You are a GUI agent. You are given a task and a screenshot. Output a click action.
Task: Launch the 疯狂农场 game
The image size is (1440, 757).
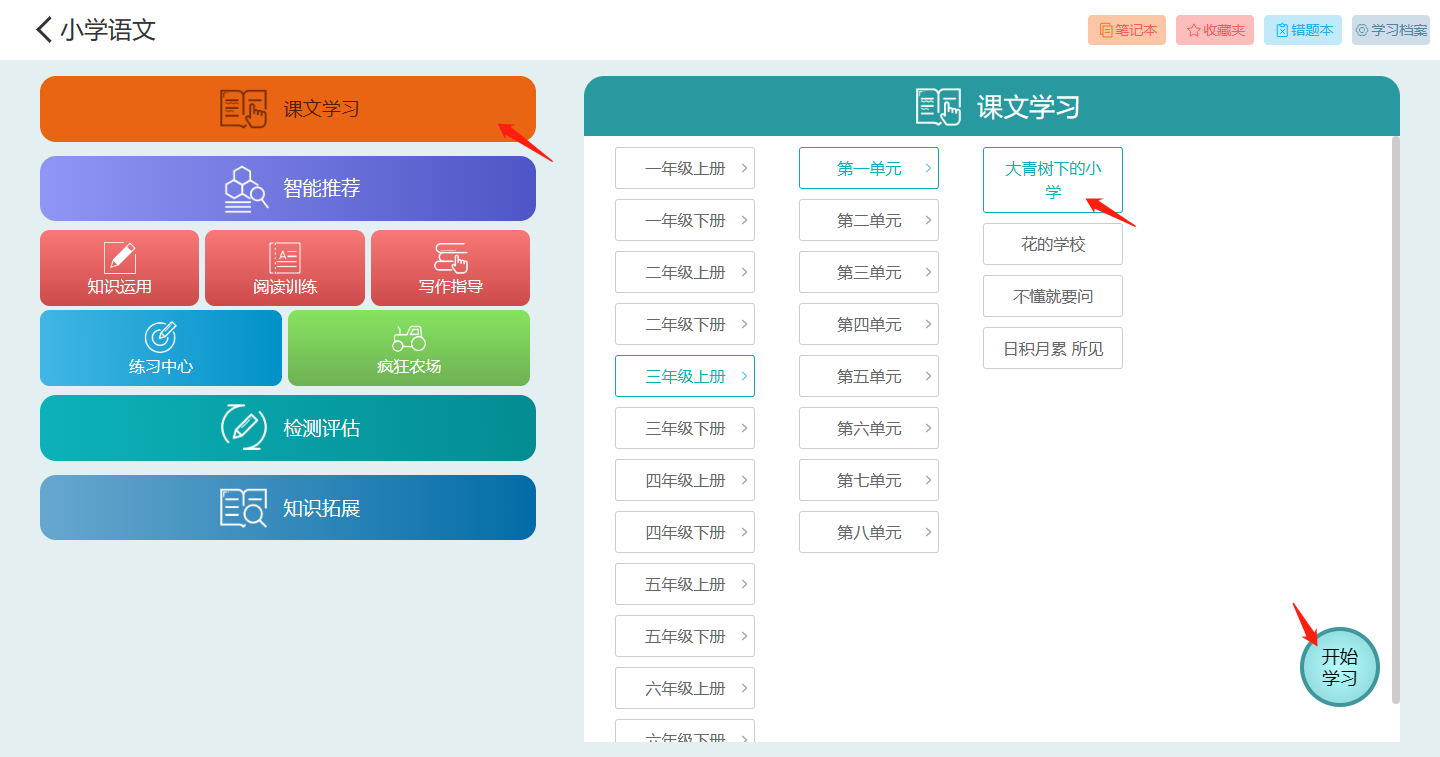tap(409, 348)
